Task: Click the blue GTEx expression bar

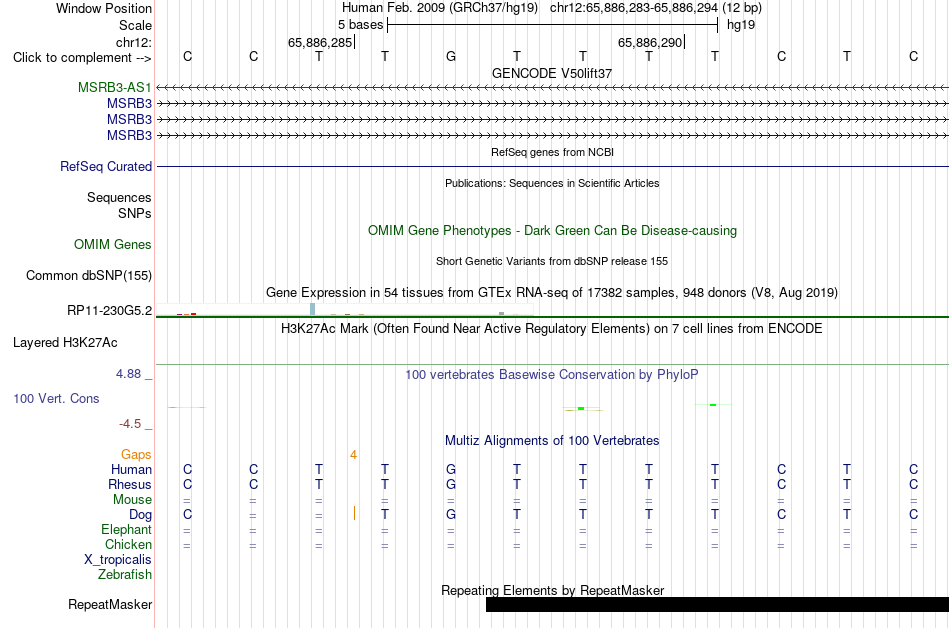Action: (313, 309)
